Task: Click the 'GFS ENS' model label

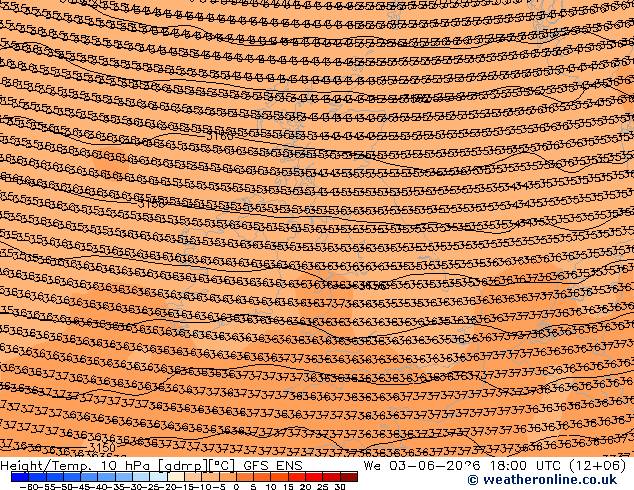Action: [273, 466]
